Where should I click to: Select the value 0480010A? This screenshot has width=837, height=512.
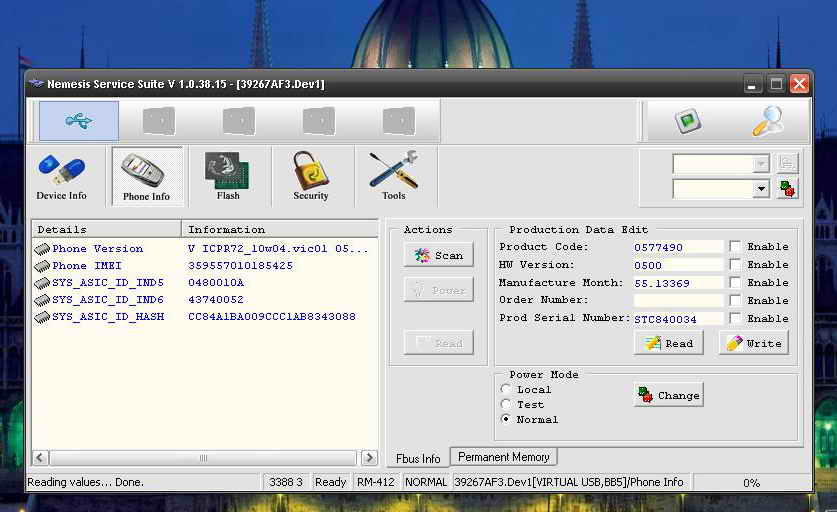[x=216, y=283]
